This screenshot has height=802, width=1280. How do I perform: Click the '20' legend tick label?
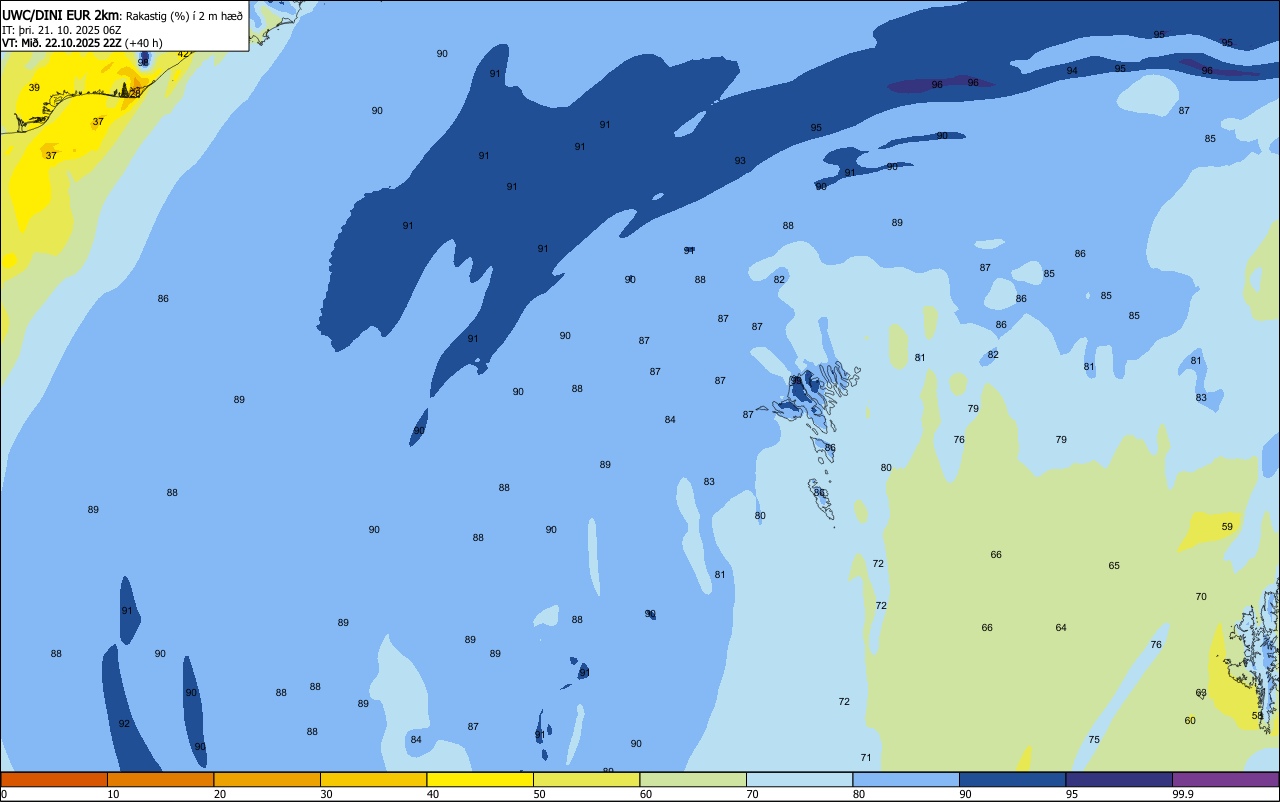tap(220, 794)
